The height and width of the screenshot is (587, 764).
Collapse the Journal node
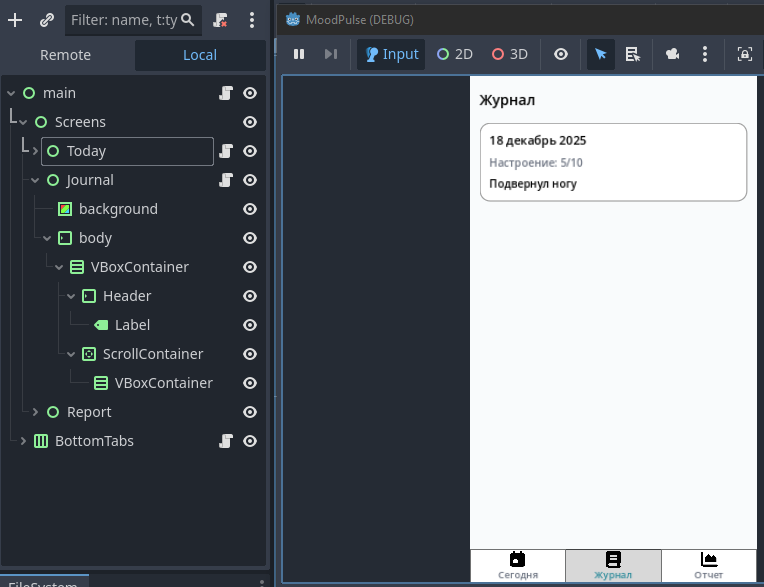pos(36,180)
